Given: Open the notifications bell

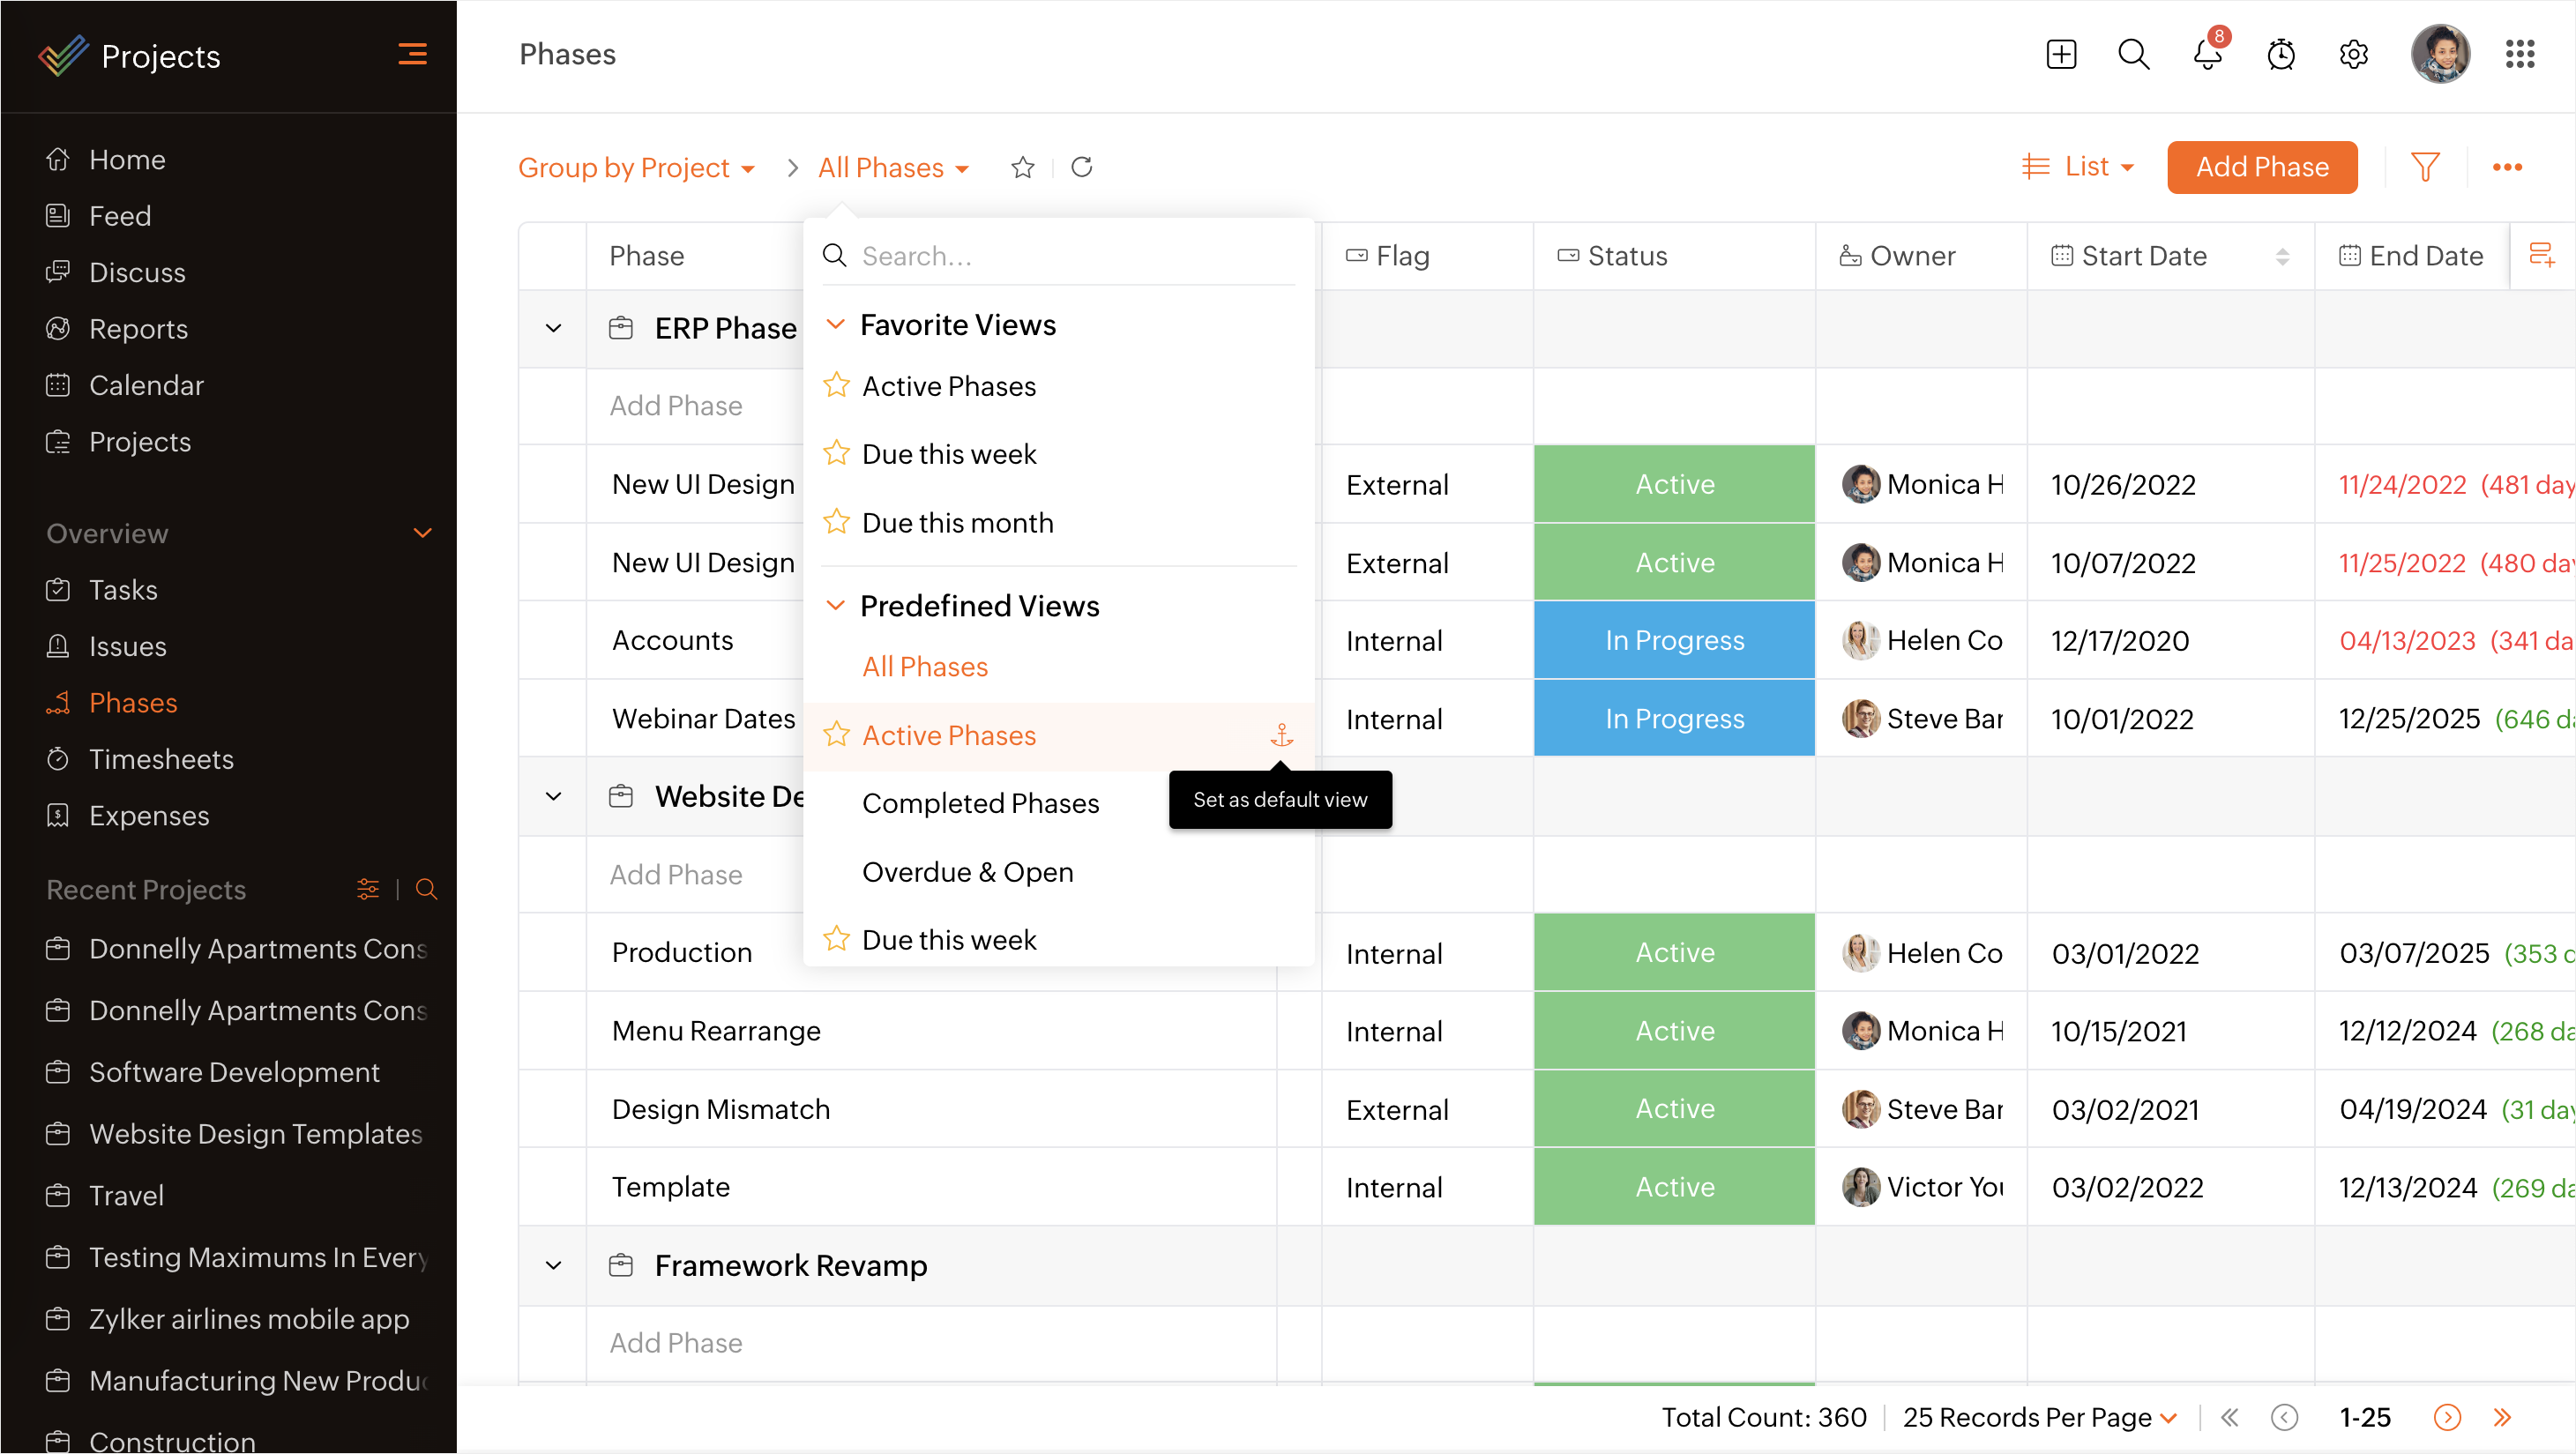Looking at the screenshot, I should (x=2207, y=54).
